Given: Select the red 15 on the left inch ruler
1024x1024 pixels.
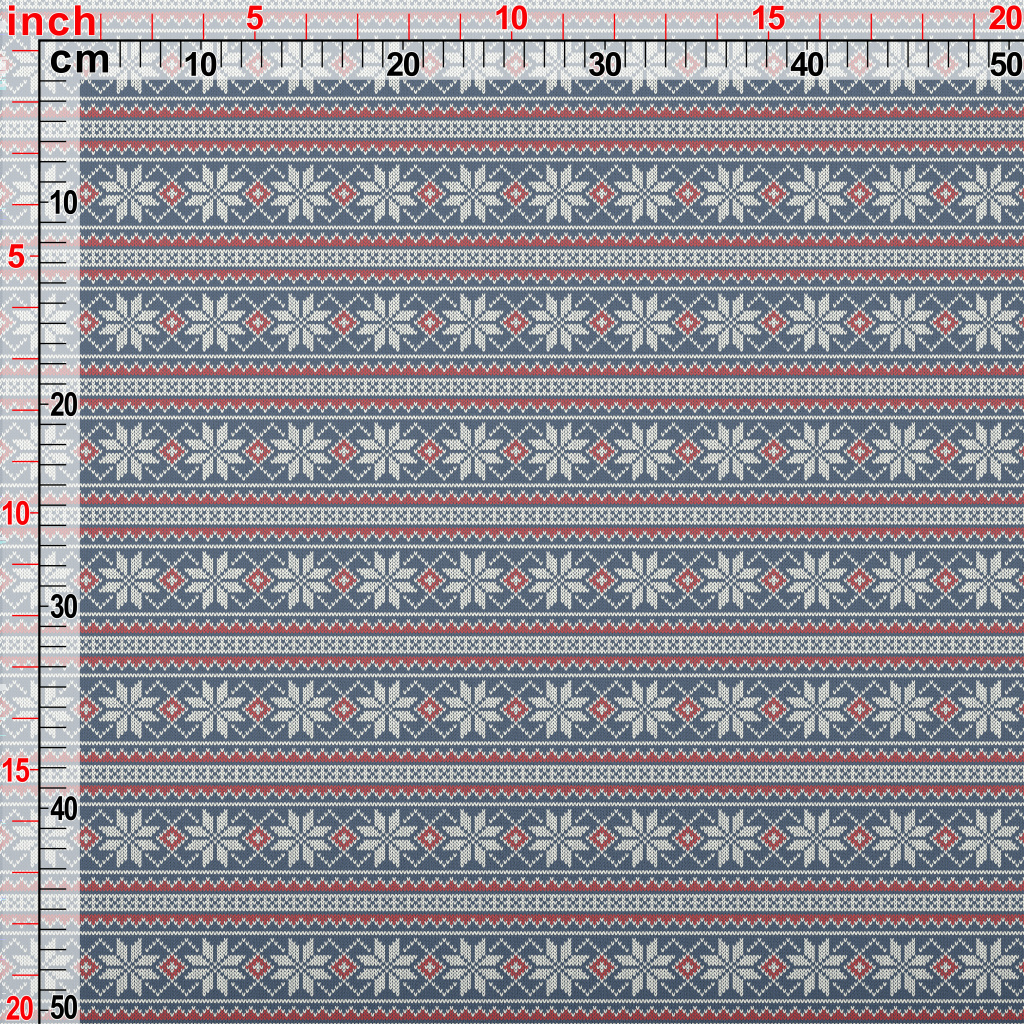Looking at the screenshot, I should coord(17,771).
